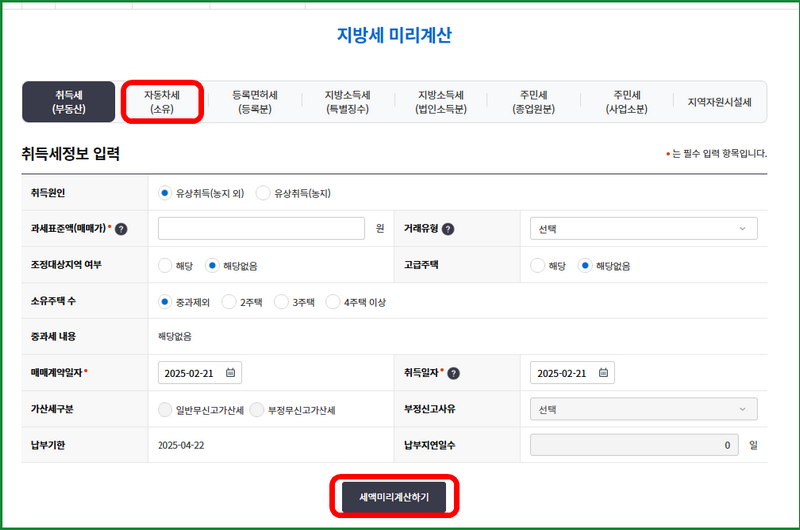Open the 부정신고사유 선택 dropdown
Image resolution: width=800 pixels, height=530 pixels.
point(643,409)
